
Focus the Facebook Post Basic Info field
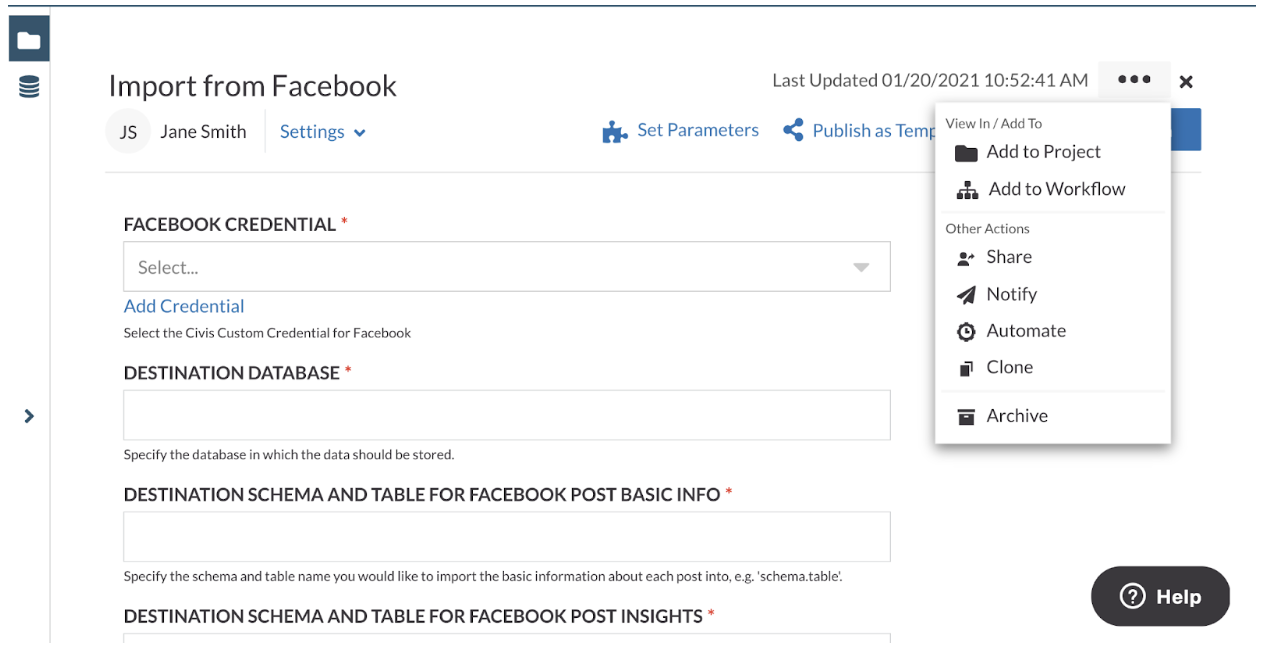pyautogui.click(x=506, y=537)
